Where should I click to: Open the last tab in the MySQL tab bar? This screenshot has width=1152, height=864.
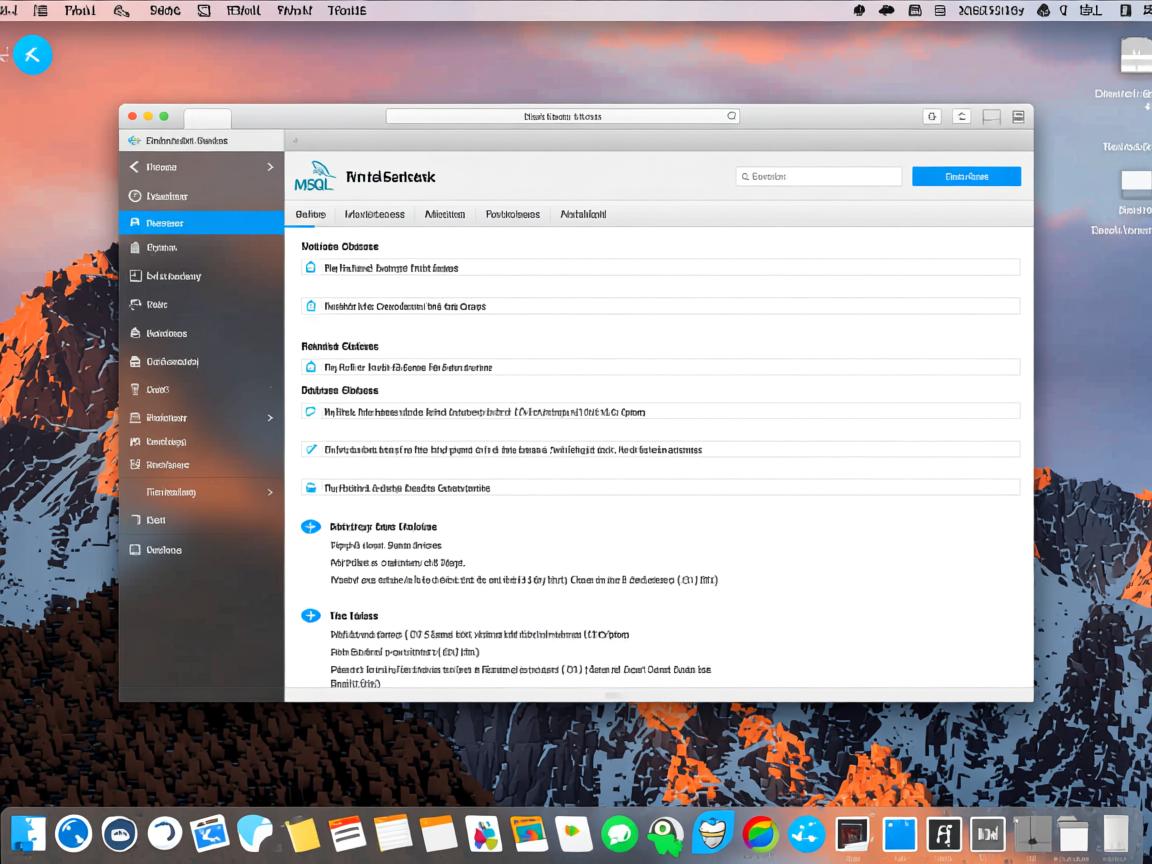pyautogui.click(x=583, y=214)
